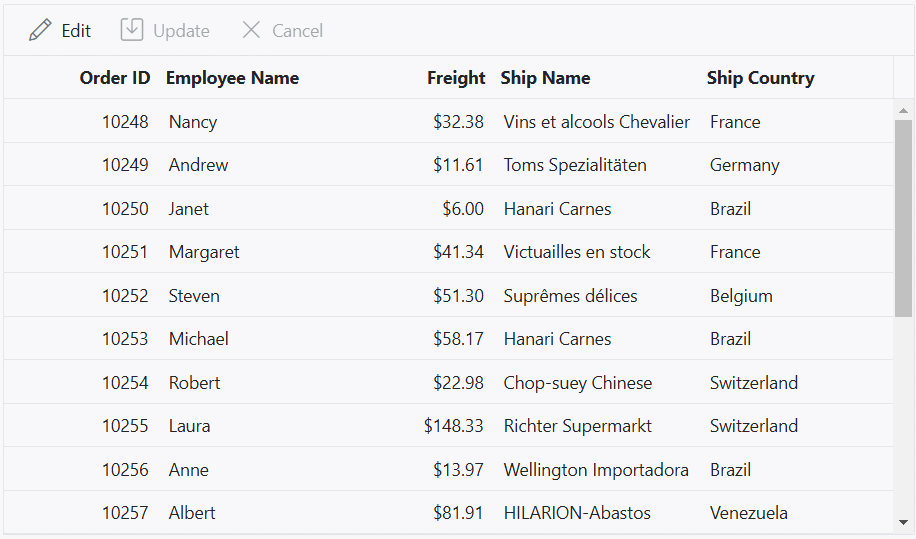This screenshot has width=916, height=539.
Task: Click the Ship Country column header
Action: click(x=760, y=78)
